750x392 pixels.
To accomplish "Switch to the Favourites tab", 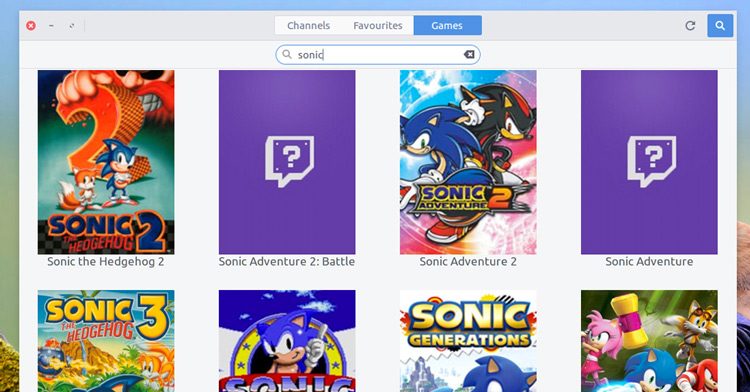I will pos(378,25).
